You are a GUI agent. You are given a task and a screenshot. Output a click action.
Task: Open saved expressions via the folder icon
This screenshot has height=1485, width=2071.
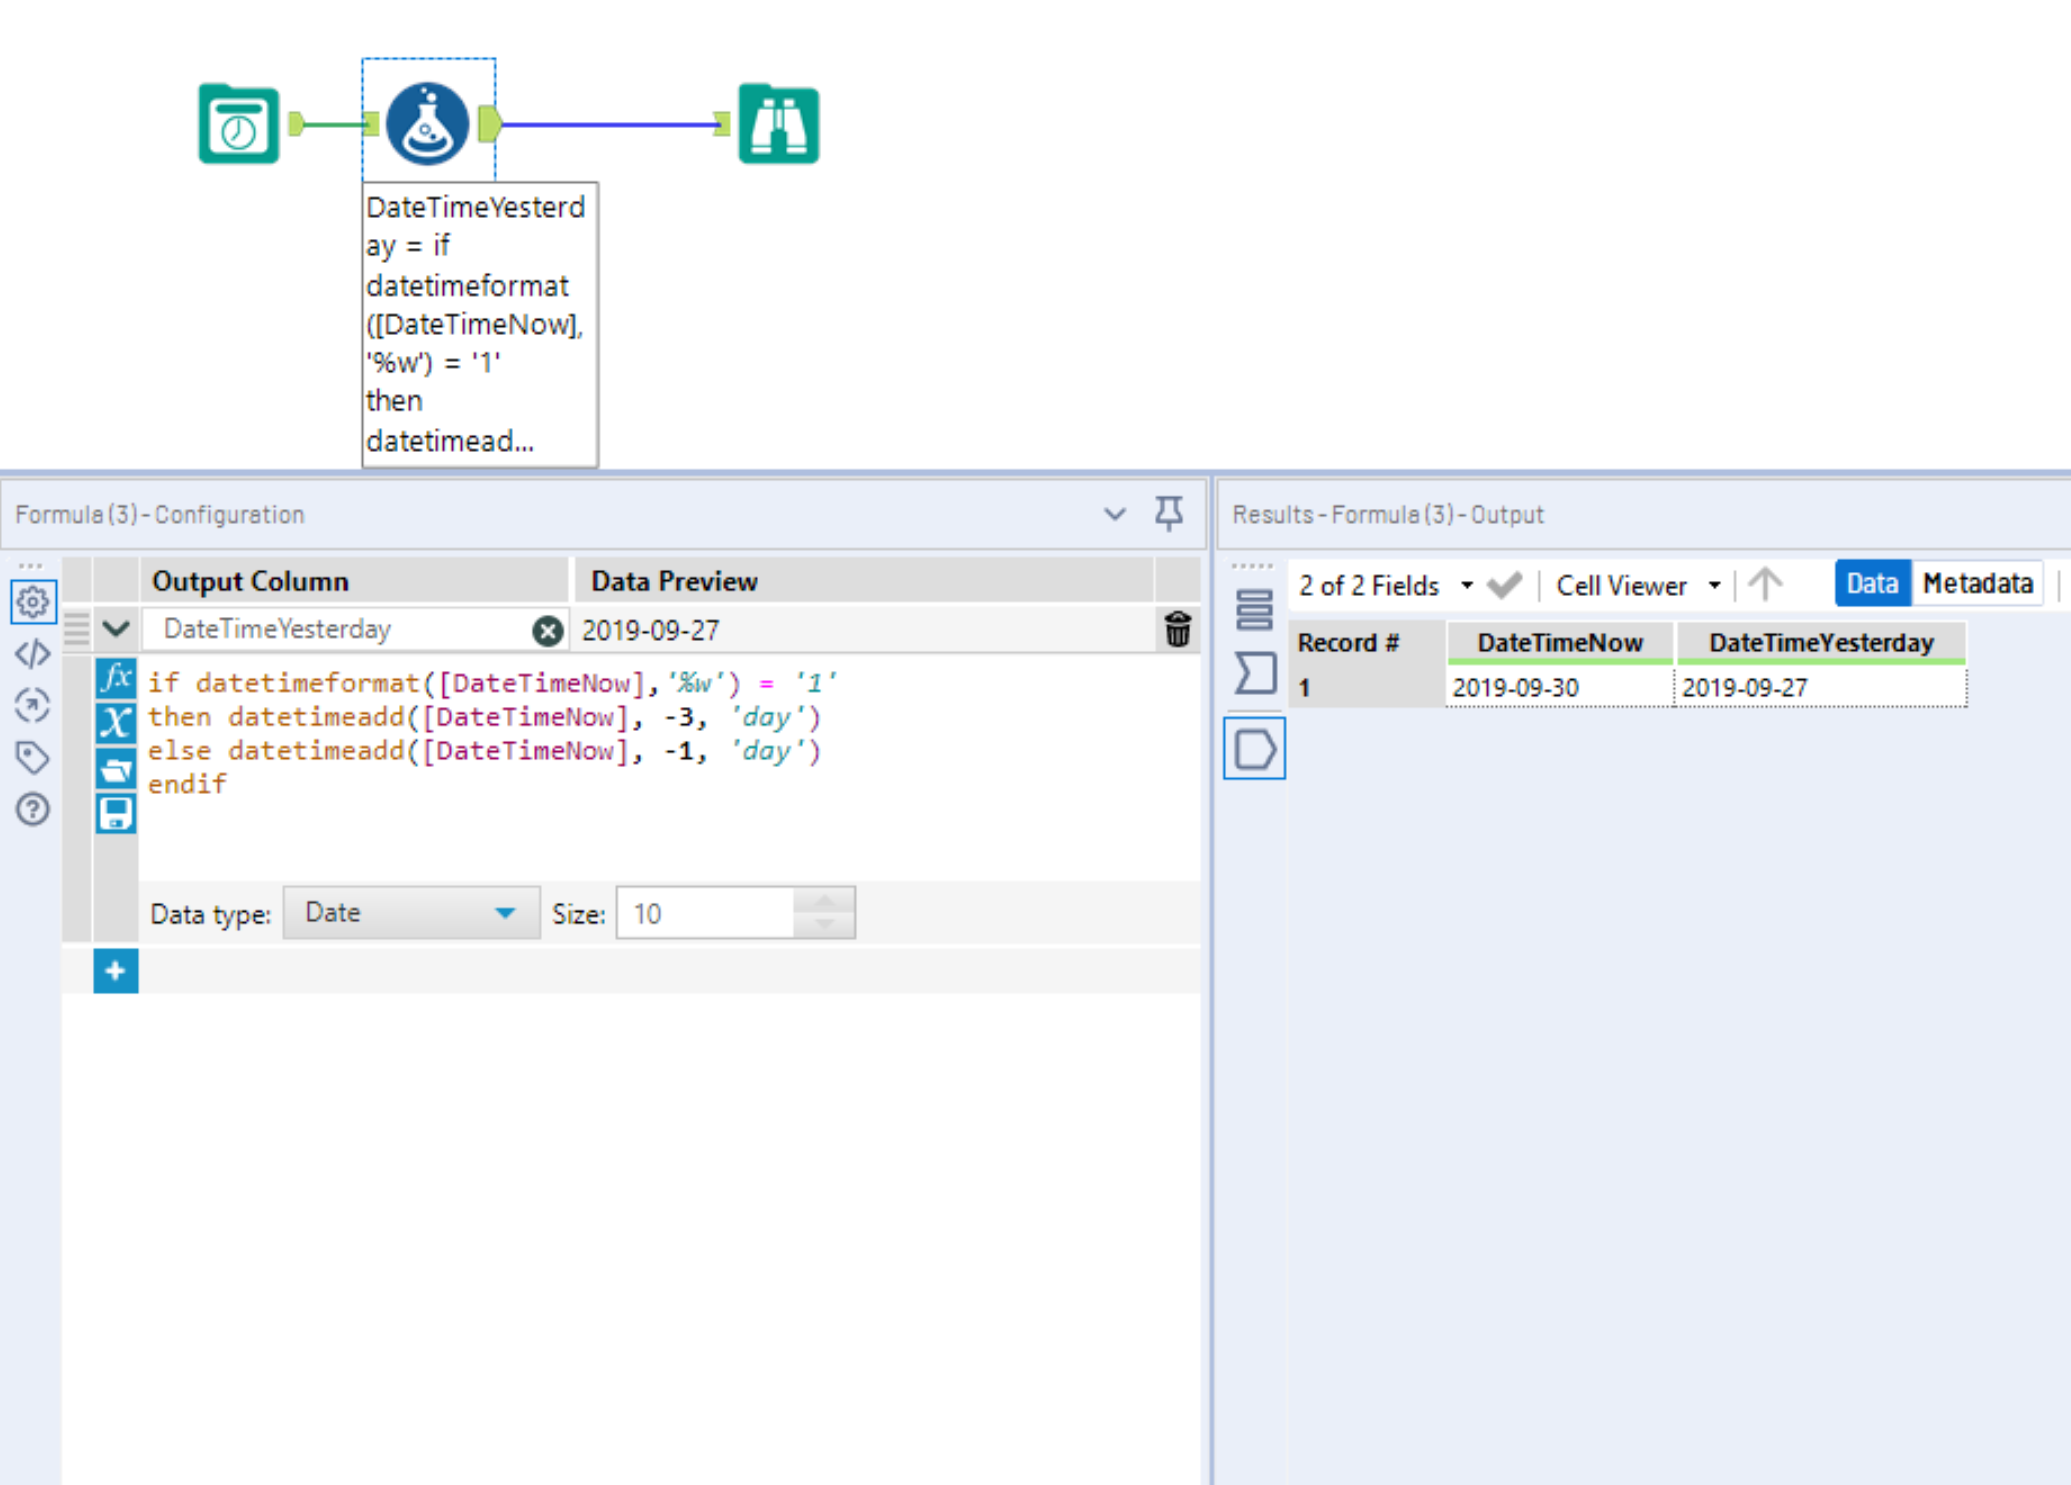pos(115,767)
